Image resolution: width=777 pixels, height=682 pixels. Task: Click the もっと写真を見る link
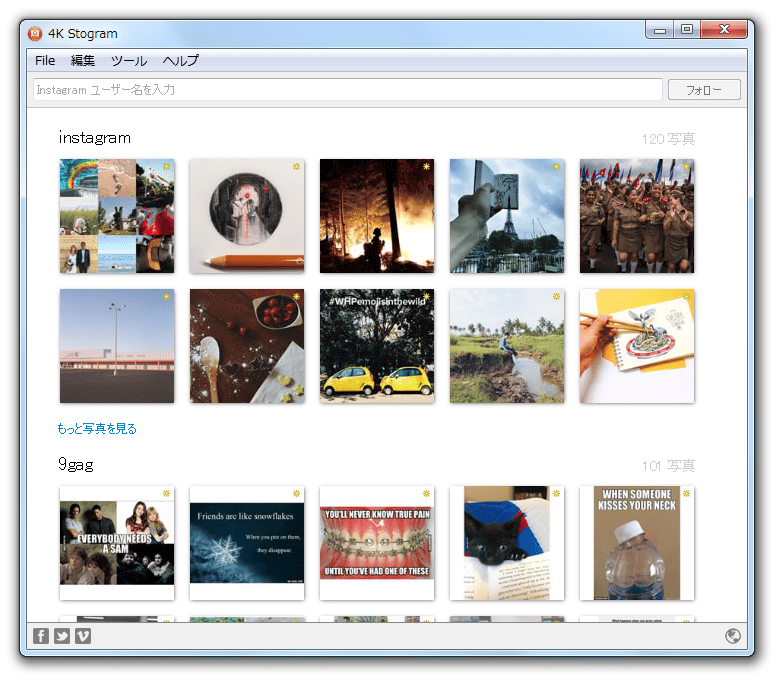click(97, 429)
